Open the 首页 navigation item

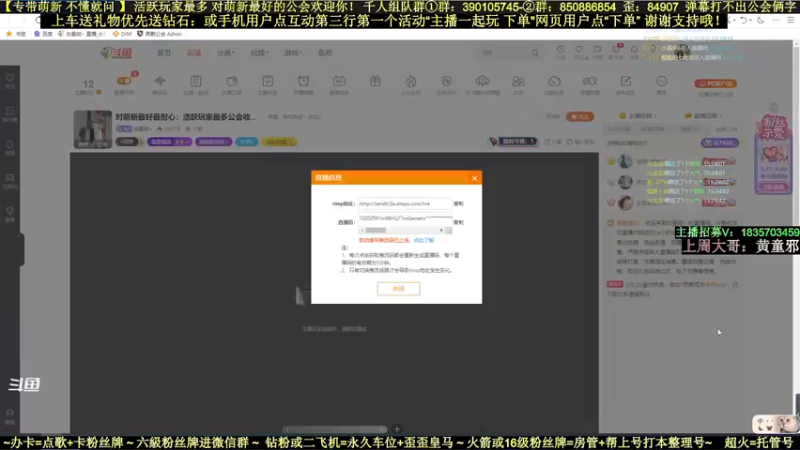pyautogui.click(x=164, y=53)
